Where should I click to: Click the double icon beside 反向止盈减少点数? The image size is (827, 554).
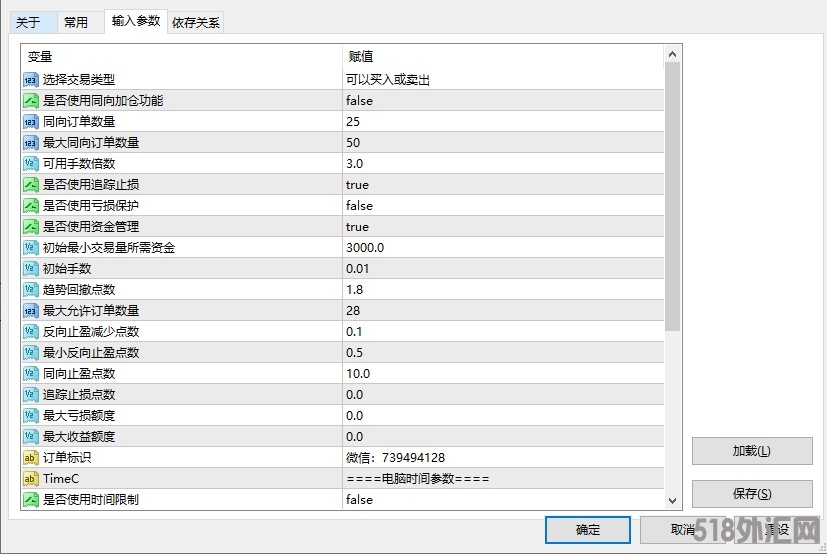(31, 332)
